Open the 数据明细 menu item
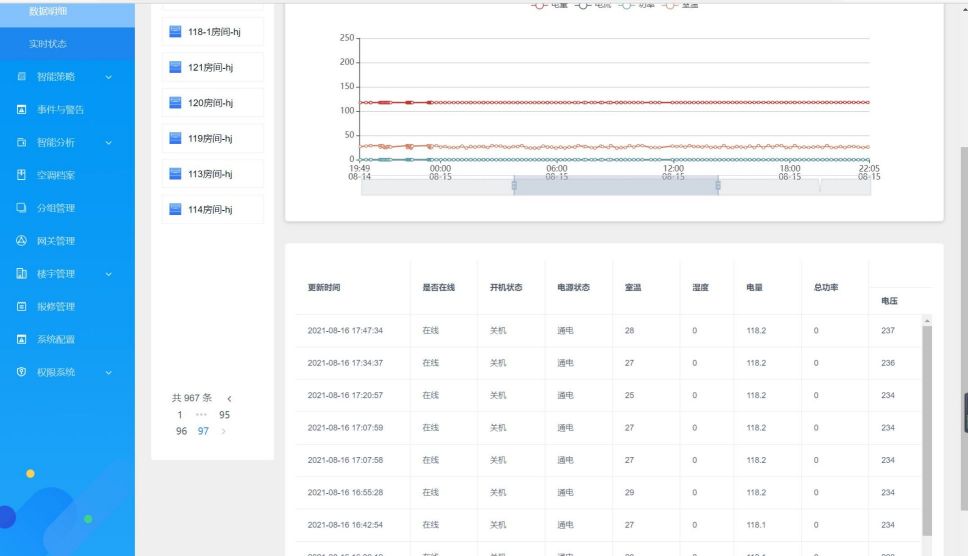Viewport: 968px width, 556px height. tap(49, 11)
